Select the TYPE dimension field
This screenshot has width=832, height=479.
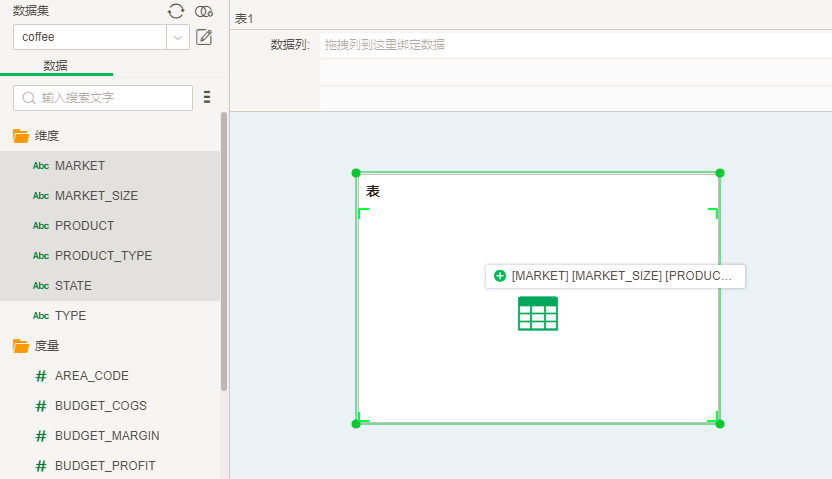(70, 316)
